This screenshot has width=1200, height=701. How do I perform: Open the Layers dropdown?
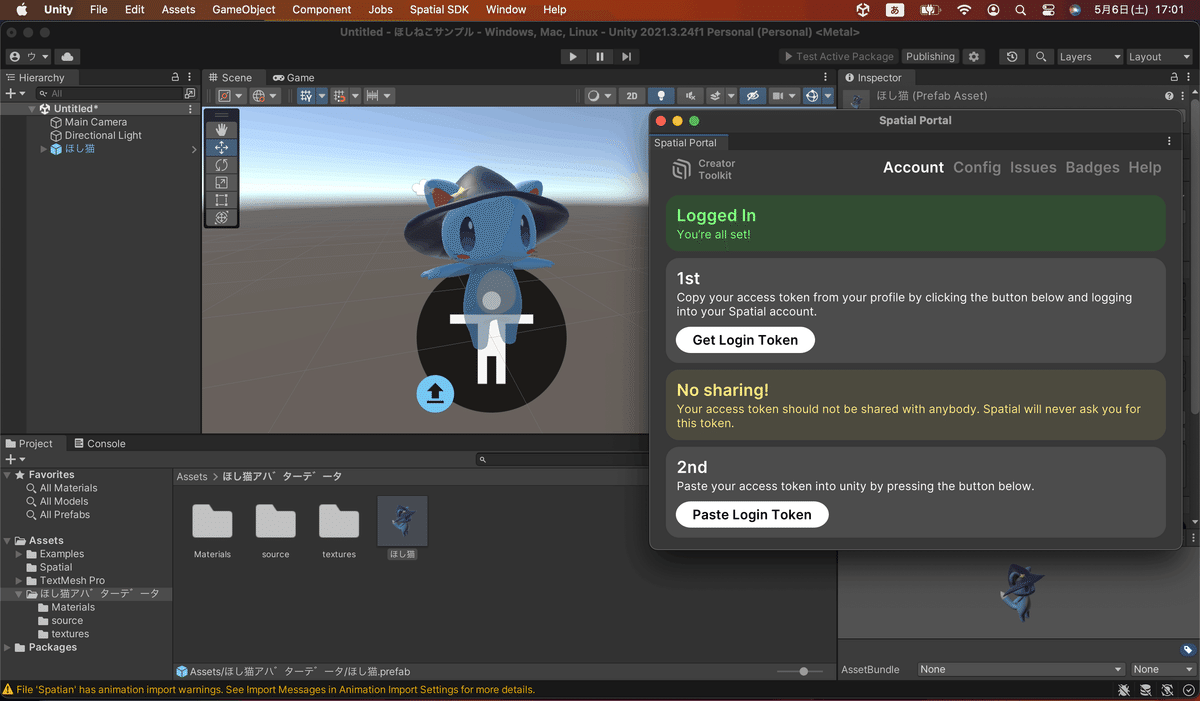coord(1090,57)
